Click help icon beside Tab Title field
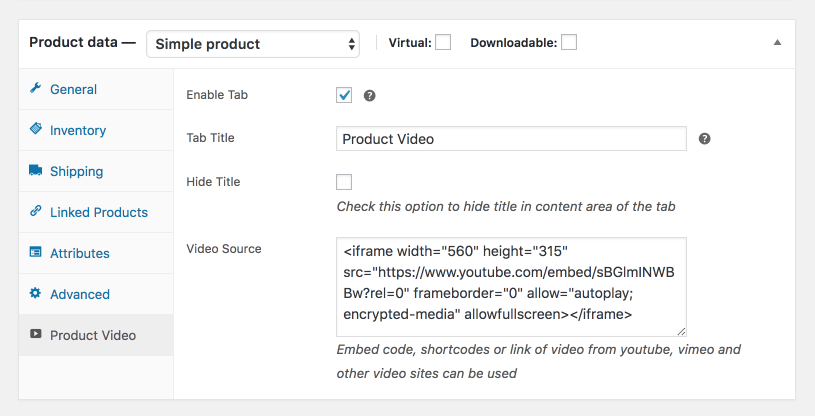The height and width of the screenshot is (416, 815). click(704, 139)
